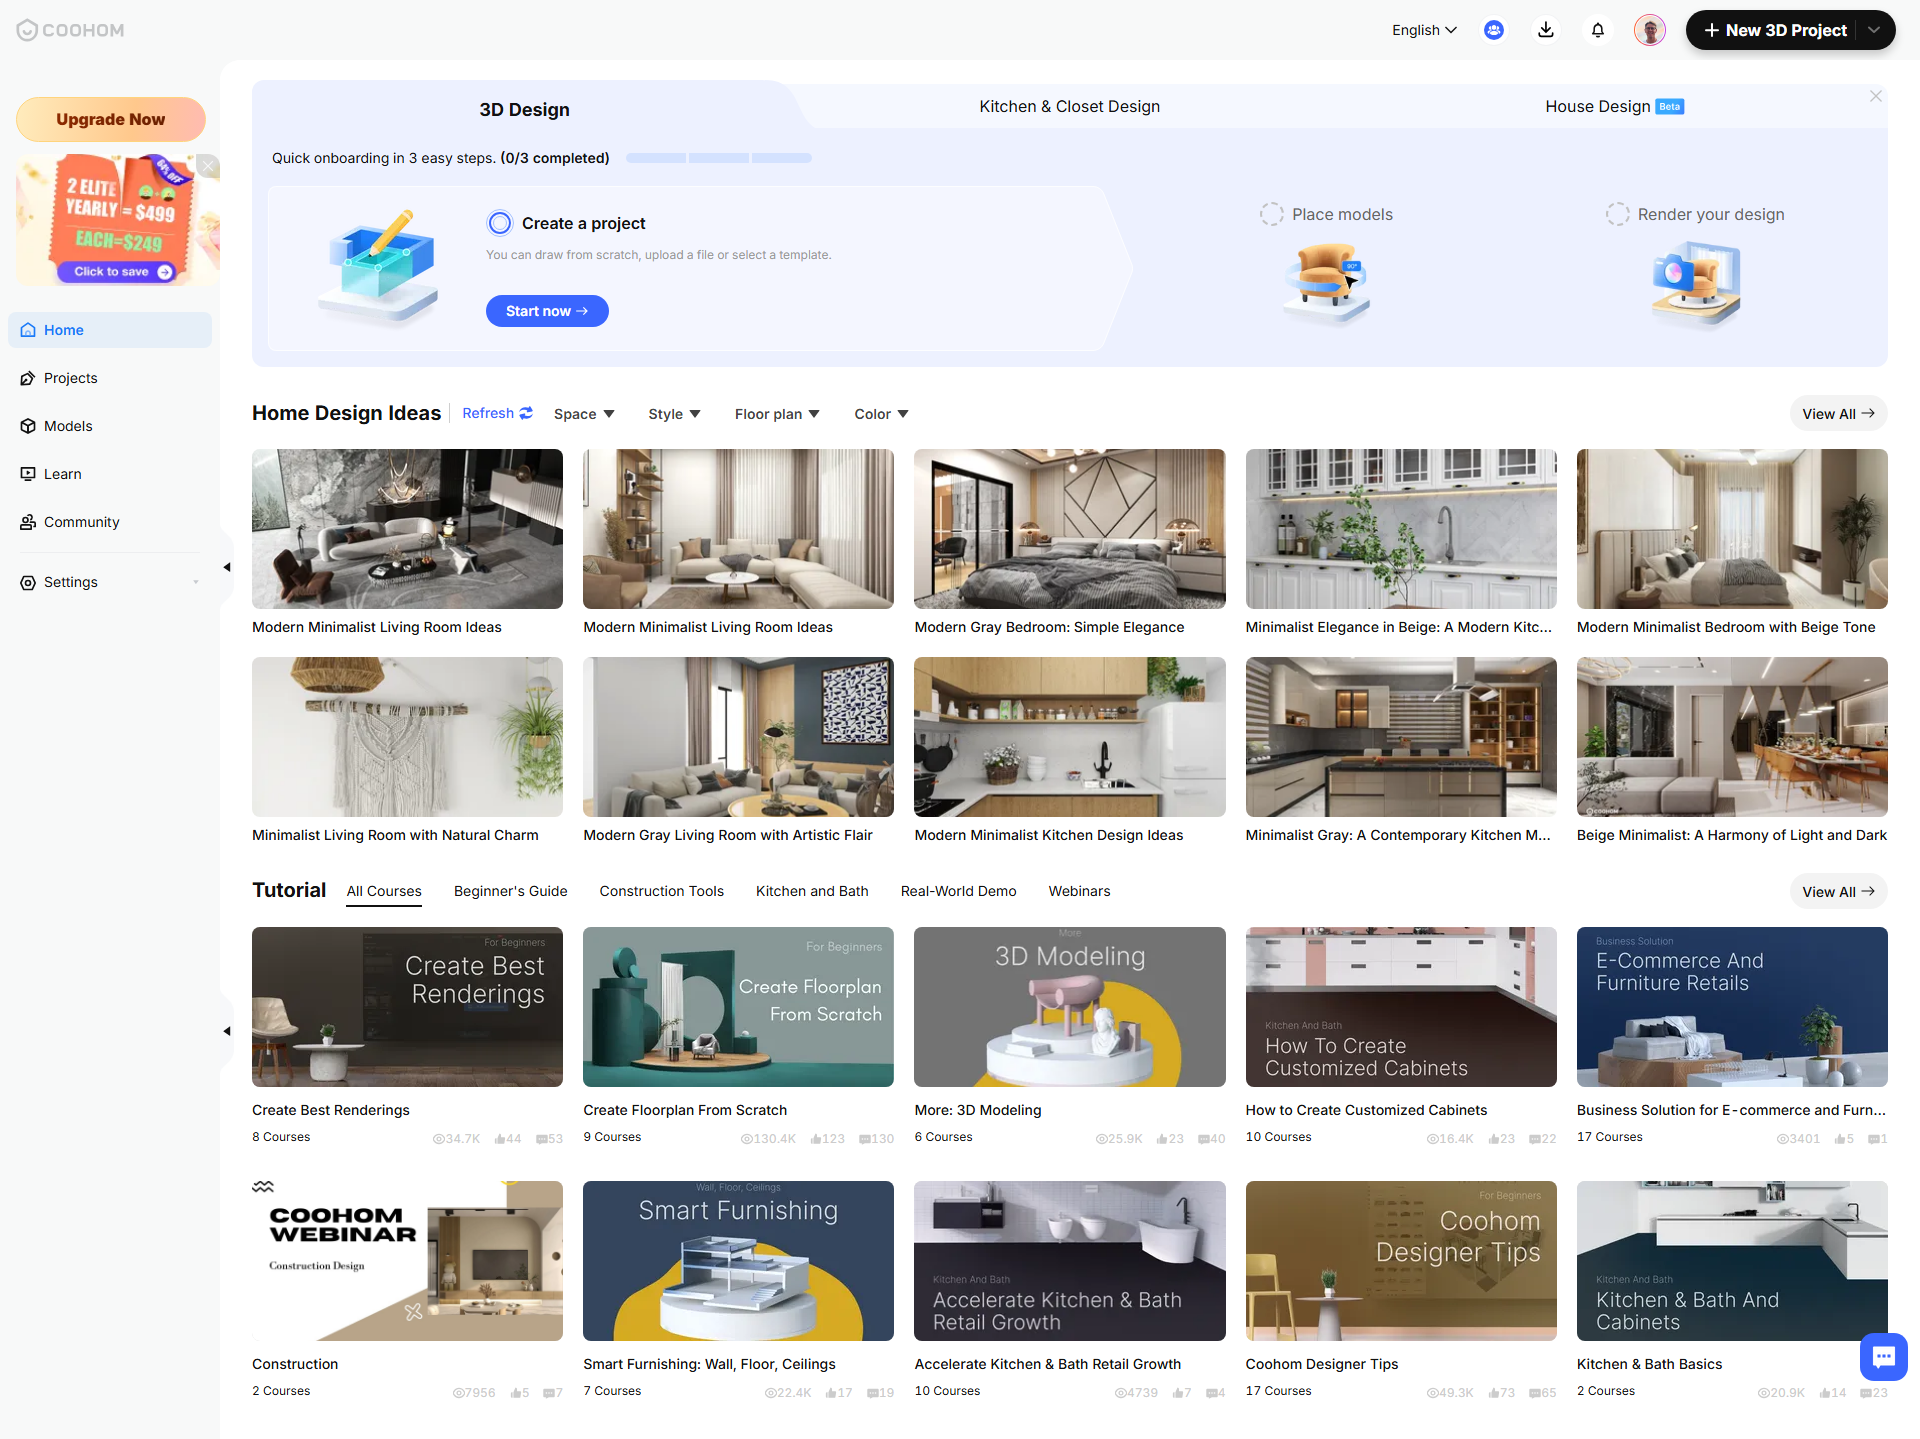The width and height of the screenshot is (1920, 1439).
Task: Expand the New 3D Project arrow
Action: click(x=1875, y=30)
